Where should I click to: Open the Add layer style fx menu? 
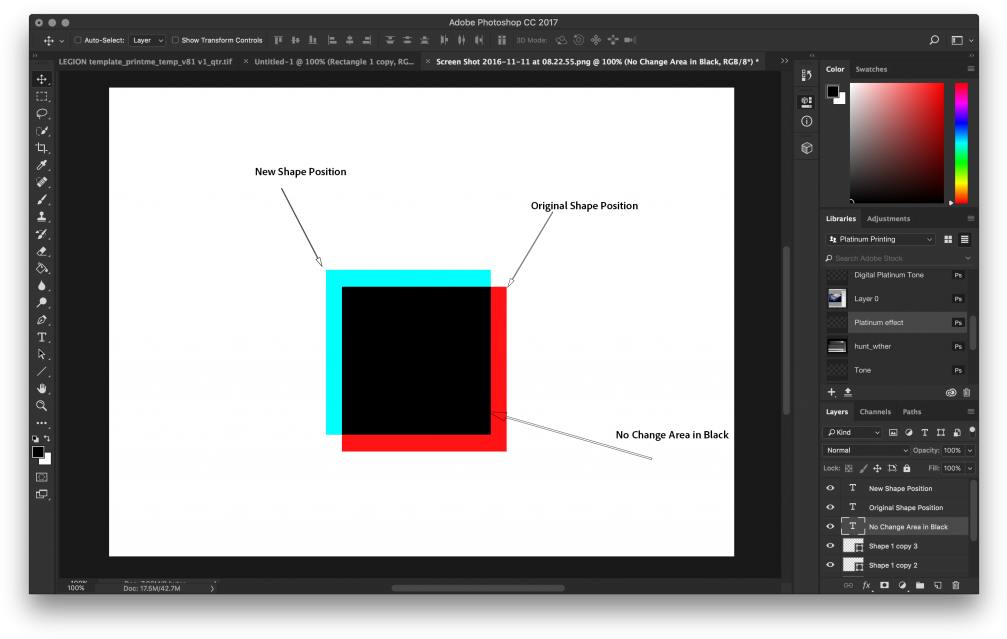point(866,584)
